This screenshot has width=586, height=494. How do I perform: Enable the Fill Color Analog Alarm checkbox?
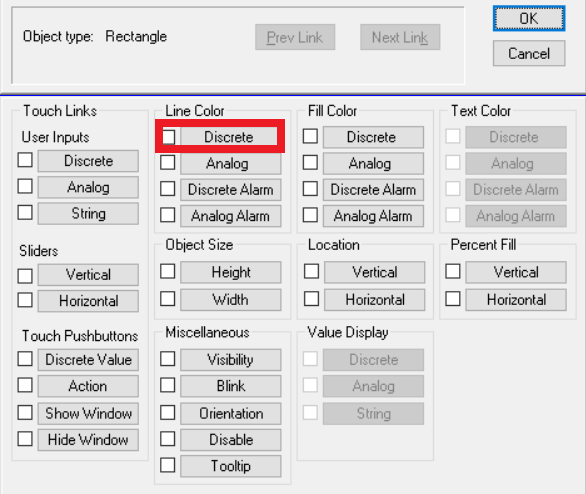310,215
